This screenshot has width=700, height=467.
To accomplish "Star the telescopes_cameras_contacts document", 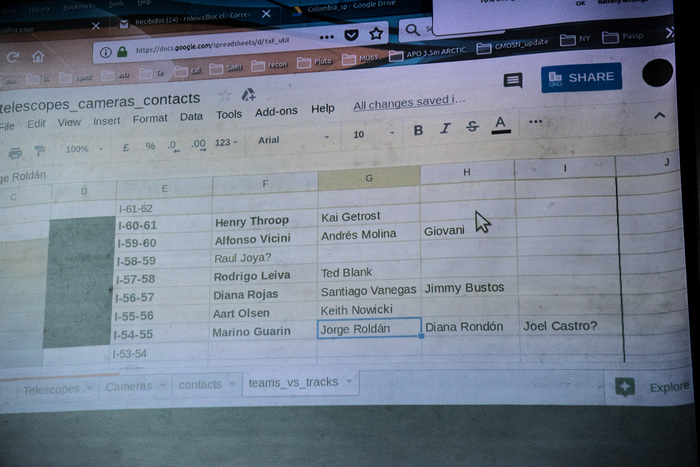I will (225, 96).
